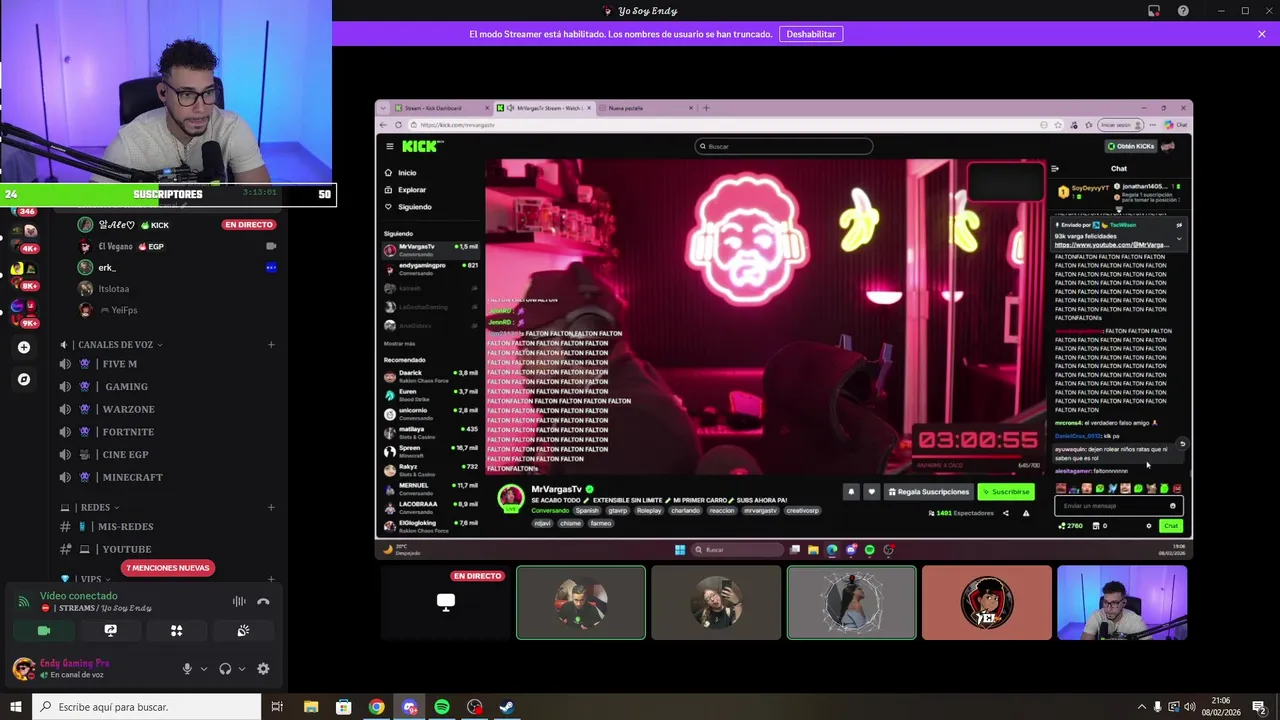Select the EN DIRECTO stream tile
The image size is (1280, 720).
tap(445, 602)
